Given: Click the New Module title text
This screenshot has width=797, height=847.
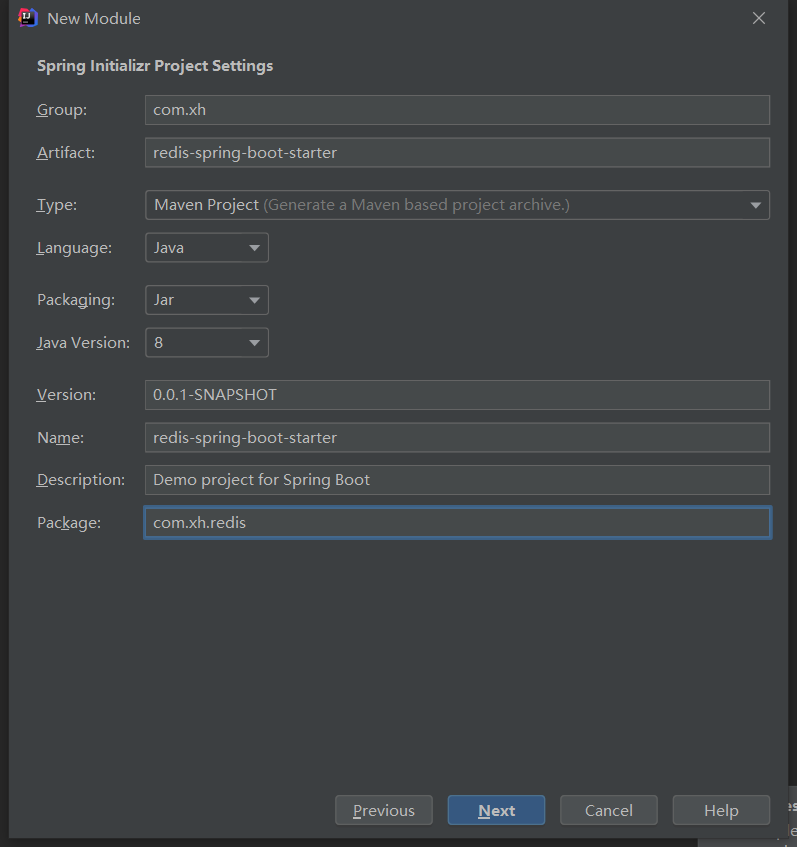Looking at the screenshot, I should click(94, 18).
